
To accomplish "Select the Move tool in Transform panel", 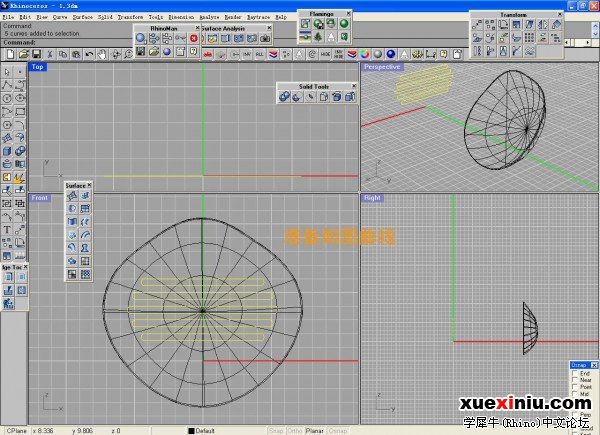I will click(x=477, y=25).
